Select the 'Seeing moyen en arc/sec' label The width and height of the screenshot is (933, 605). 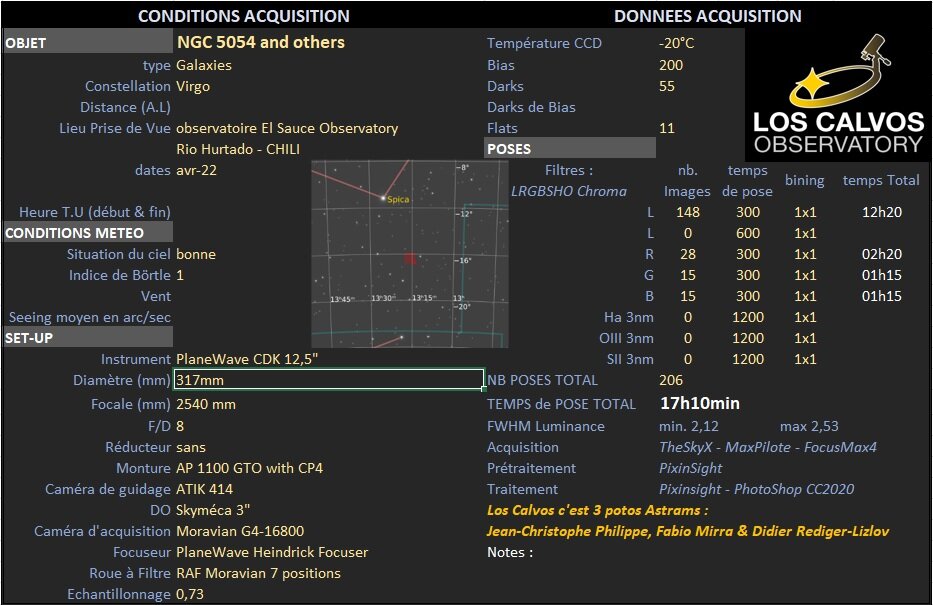[x=90, y=317]
